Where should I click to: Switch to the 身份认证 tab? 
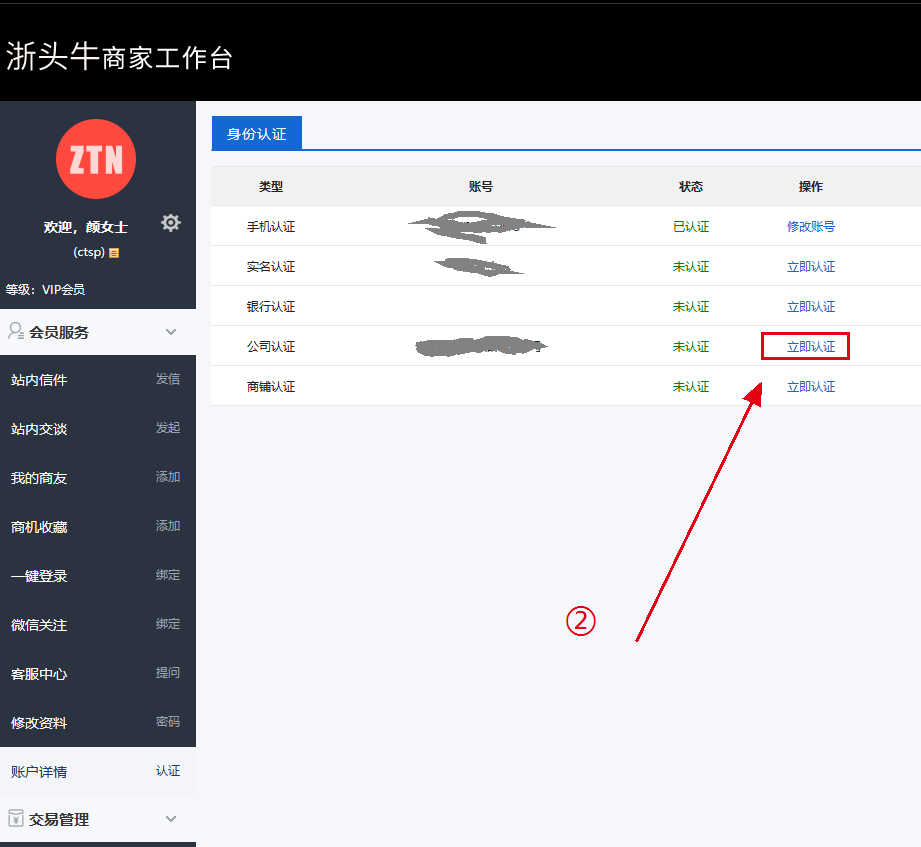pos(256,134)
